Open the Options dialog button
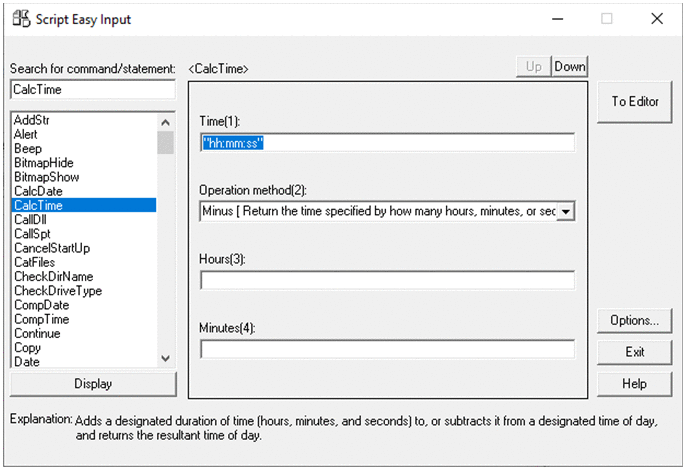Screen dimensions: 685x469 [x=634, y=321]
